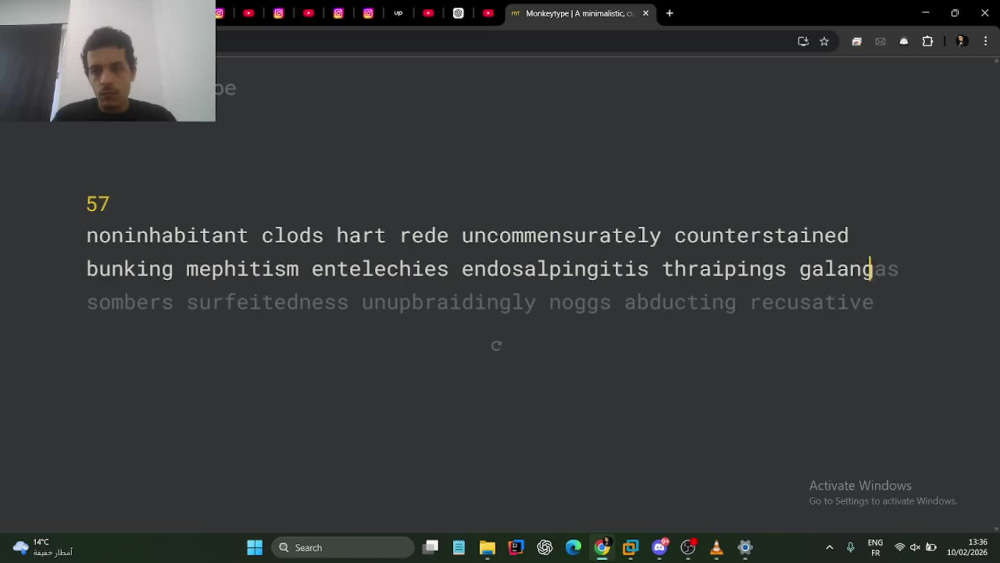
Task: Open File Explorer from the taskbar
Action: tap(487, 547)
